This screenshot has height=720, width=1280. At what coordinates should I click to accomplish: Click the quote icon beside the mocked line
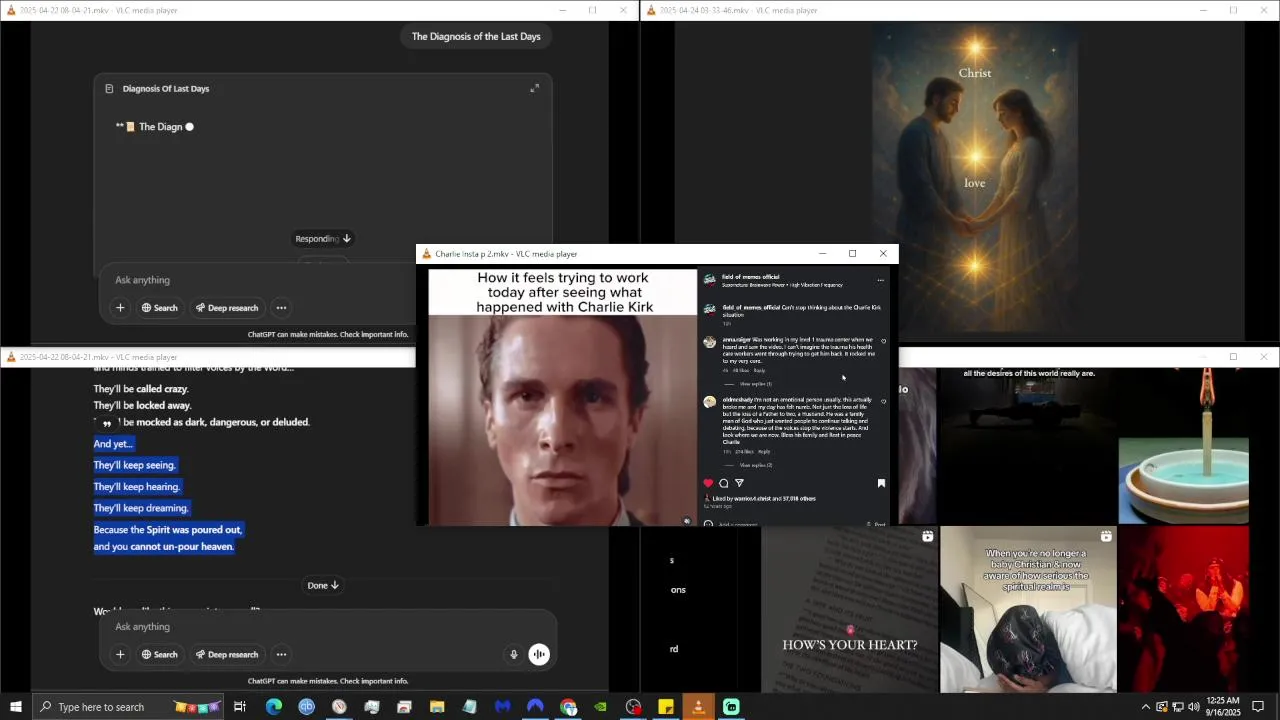106,424
